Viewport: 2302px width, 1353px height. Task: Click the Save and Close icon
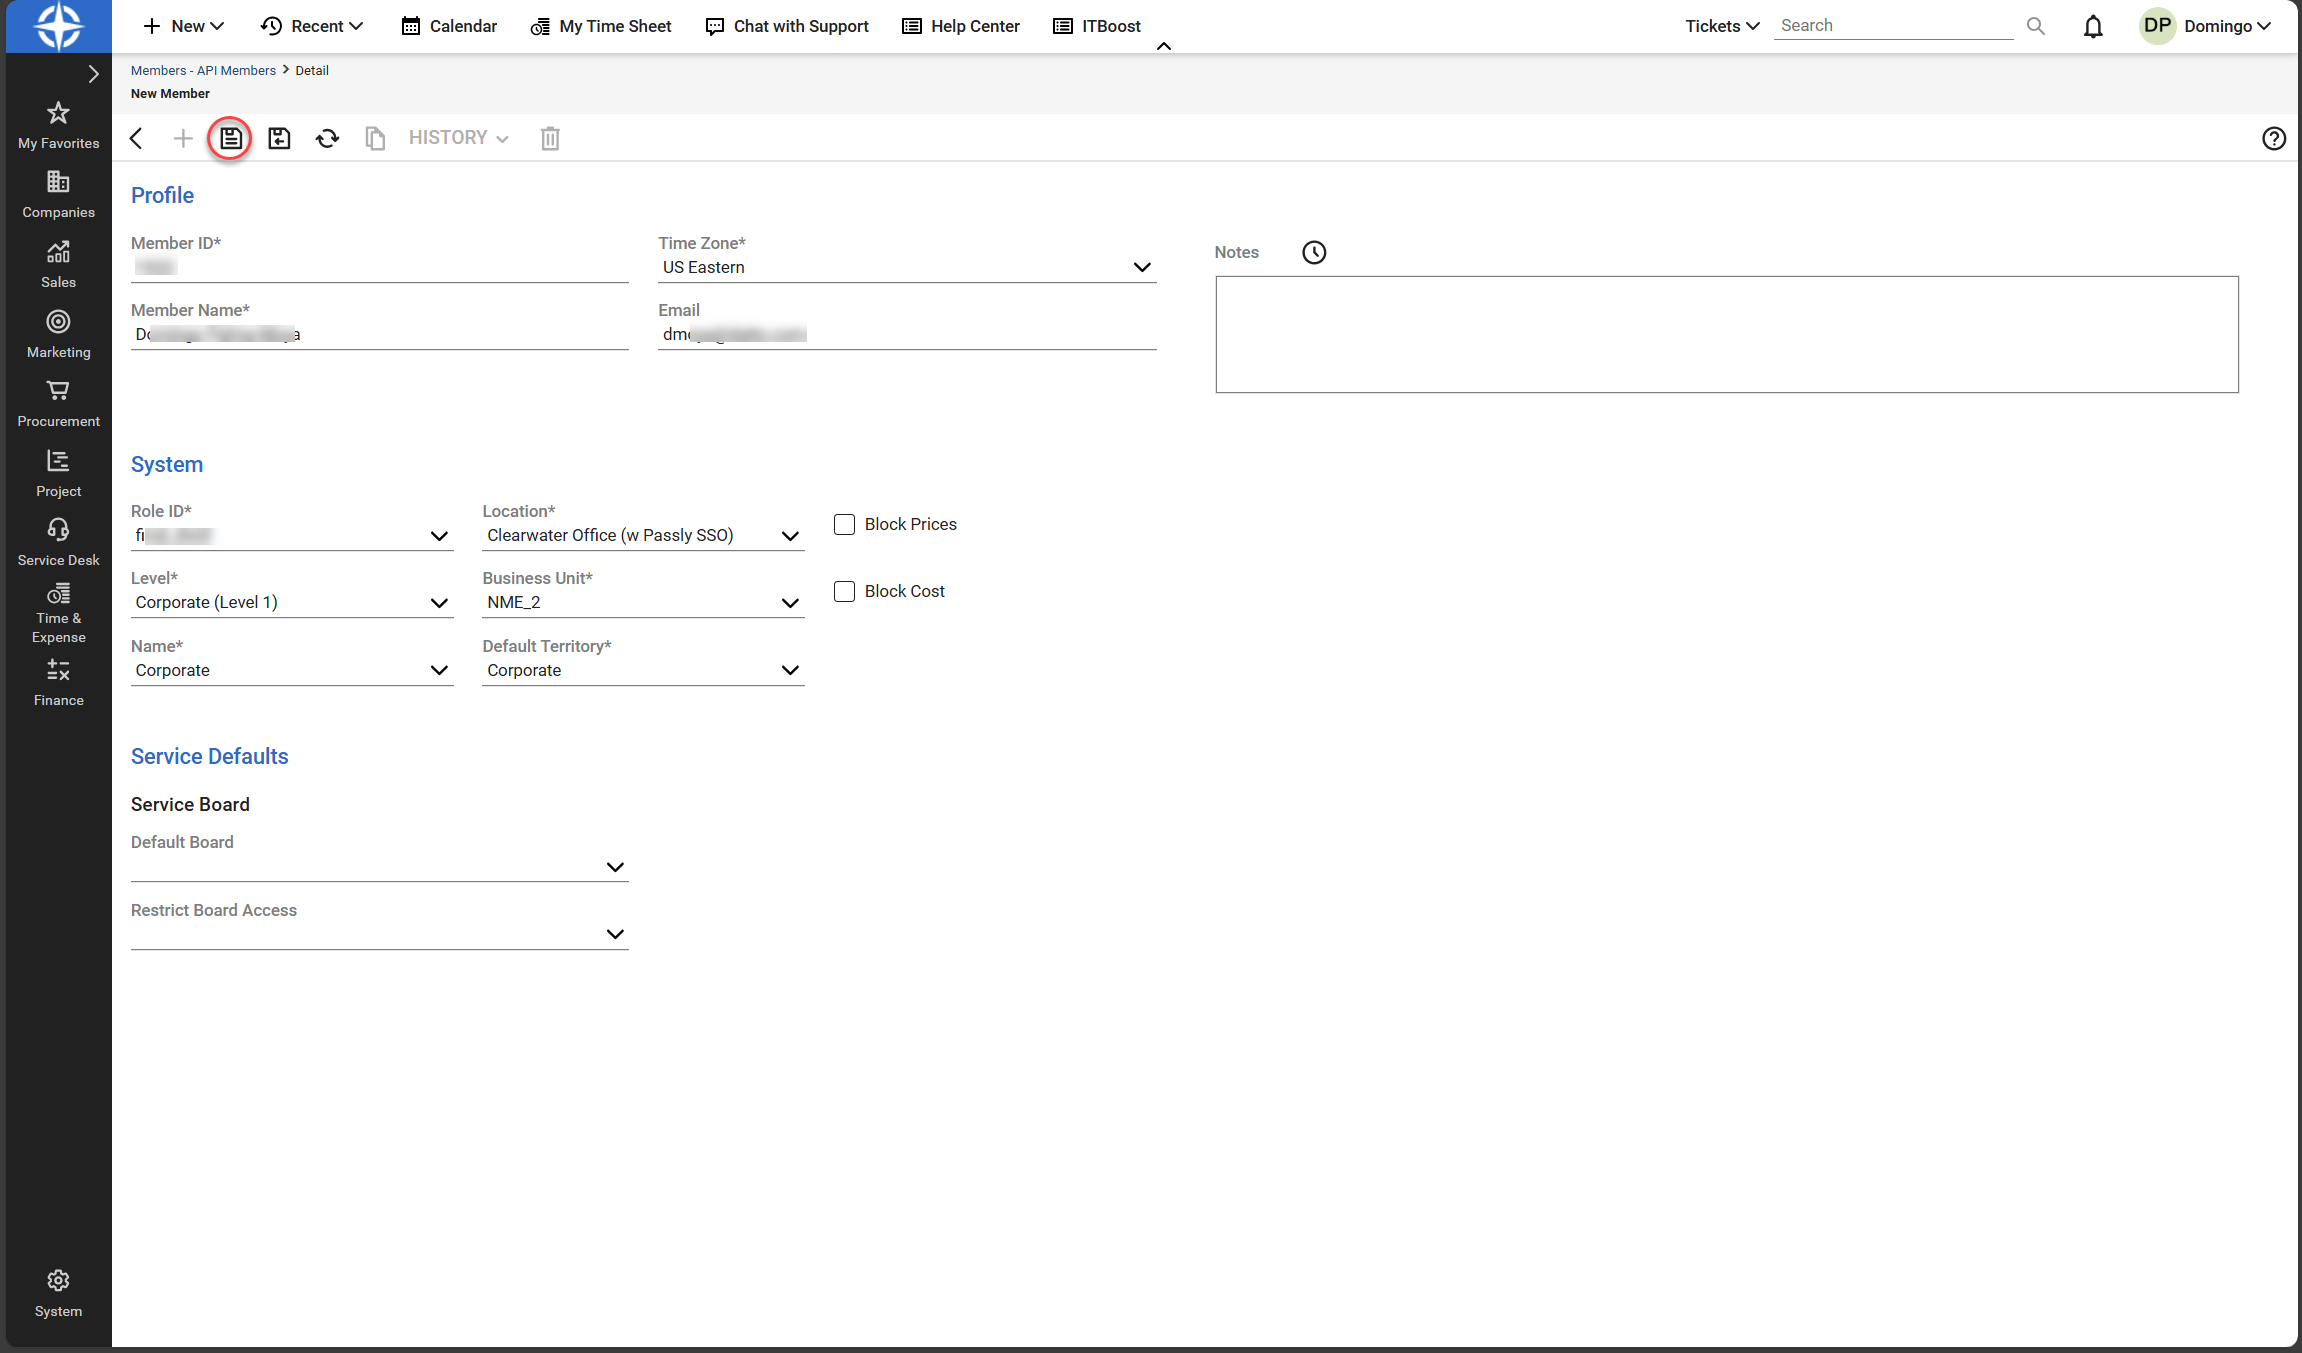279,138
